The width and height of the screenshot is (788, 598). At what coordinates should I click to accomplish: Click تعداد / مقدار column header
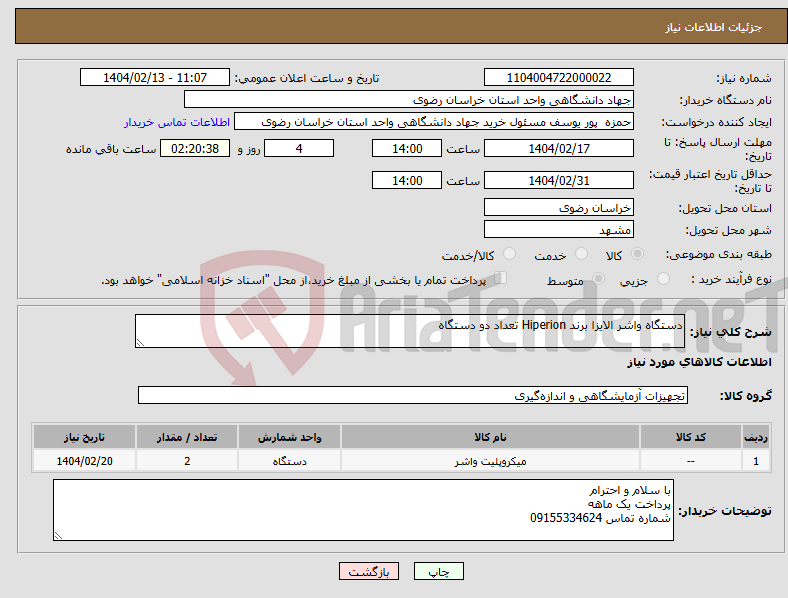click(187, 437)
